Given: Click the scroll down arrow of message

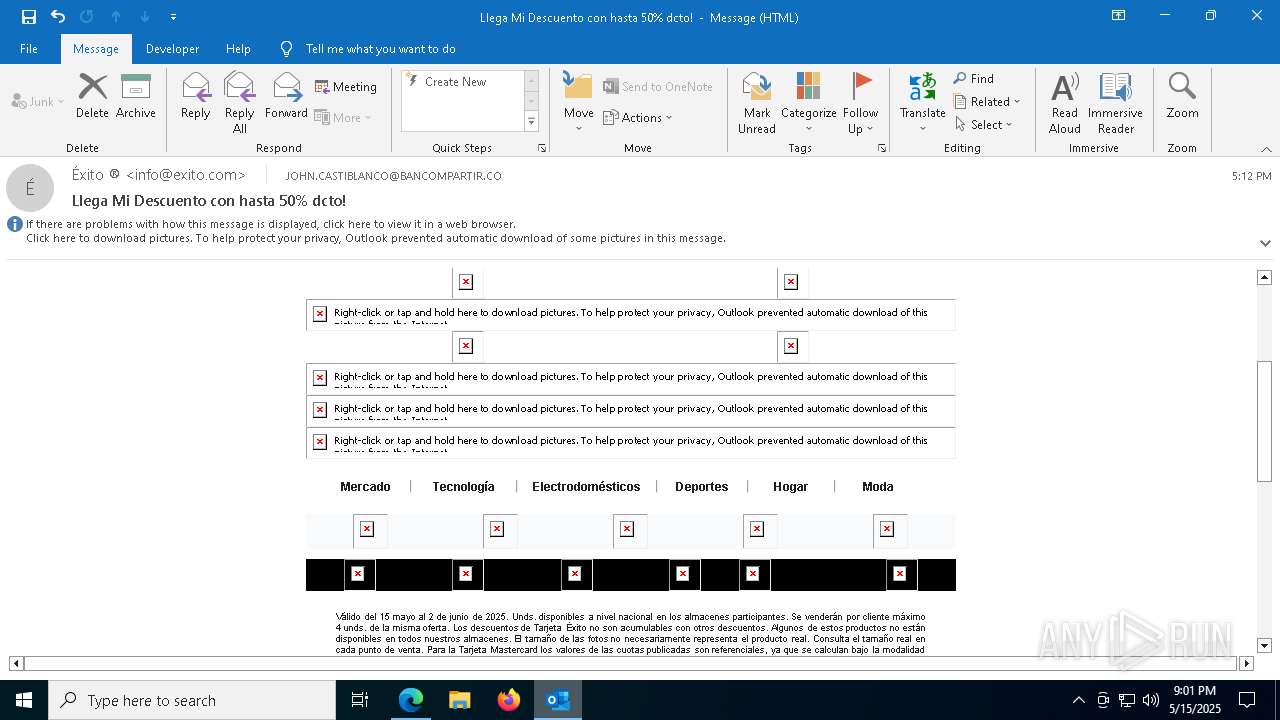Looking at the screenshot, I should coord(1264,646).
